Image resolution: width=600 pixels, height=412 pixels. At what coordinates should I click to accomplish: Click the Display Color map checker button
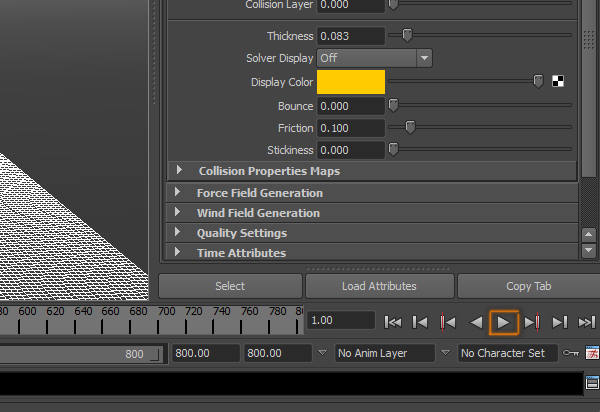pyautogui.click(x=558, y=82)
